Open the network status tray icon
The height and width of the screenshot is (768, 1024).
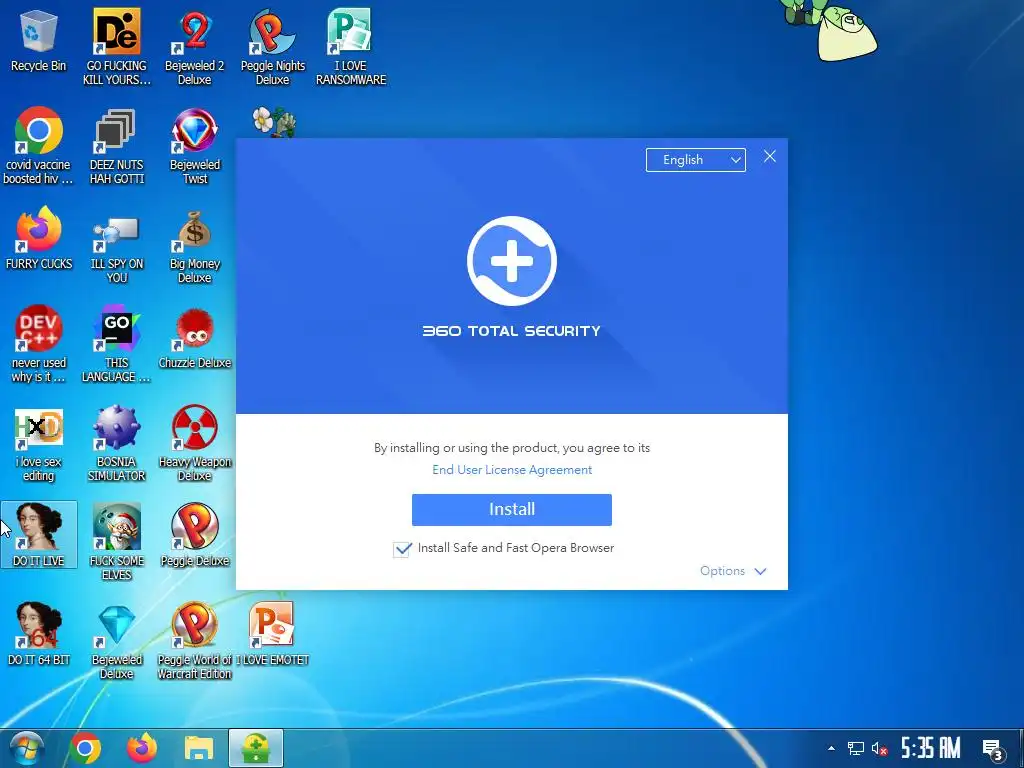(856, 748)
